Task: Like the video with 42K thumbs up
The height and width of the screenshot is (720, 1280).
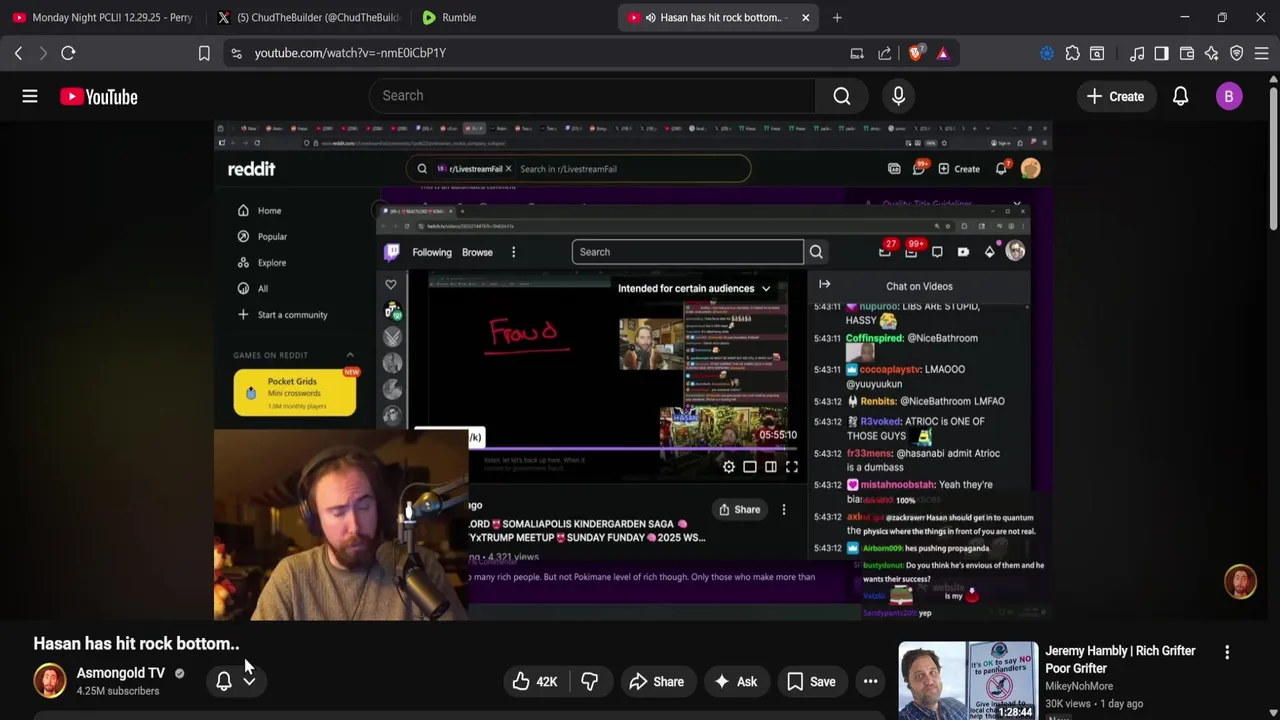Action: (535, 682)
